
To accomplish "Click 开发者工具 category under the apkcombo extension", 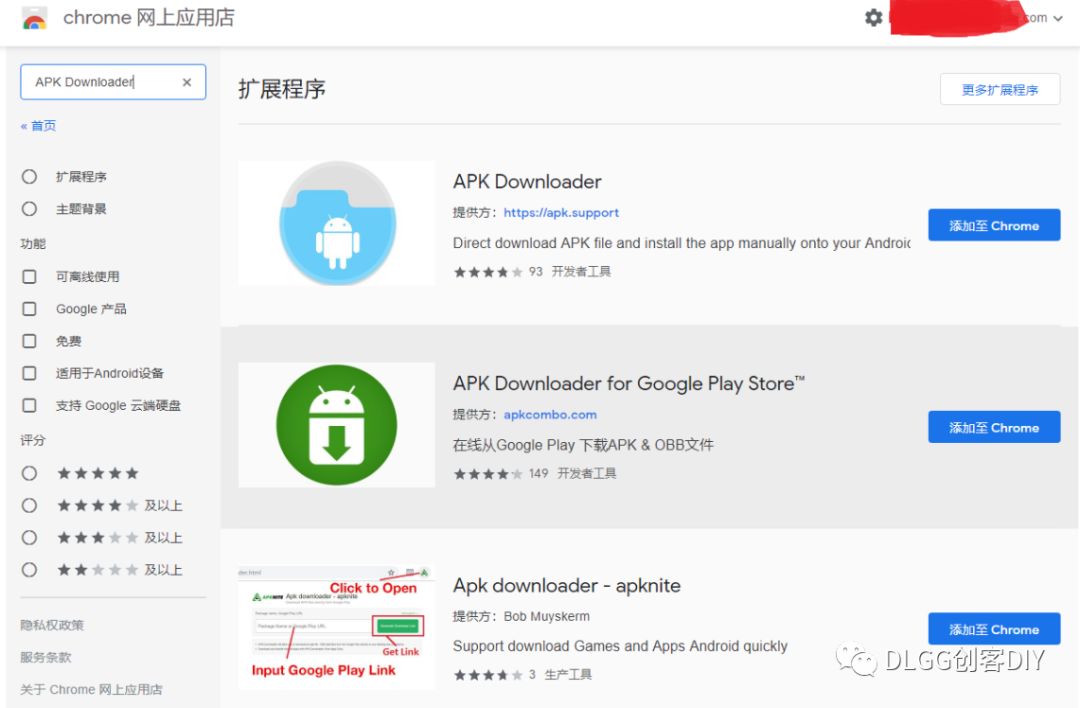I will coord(586,473).
